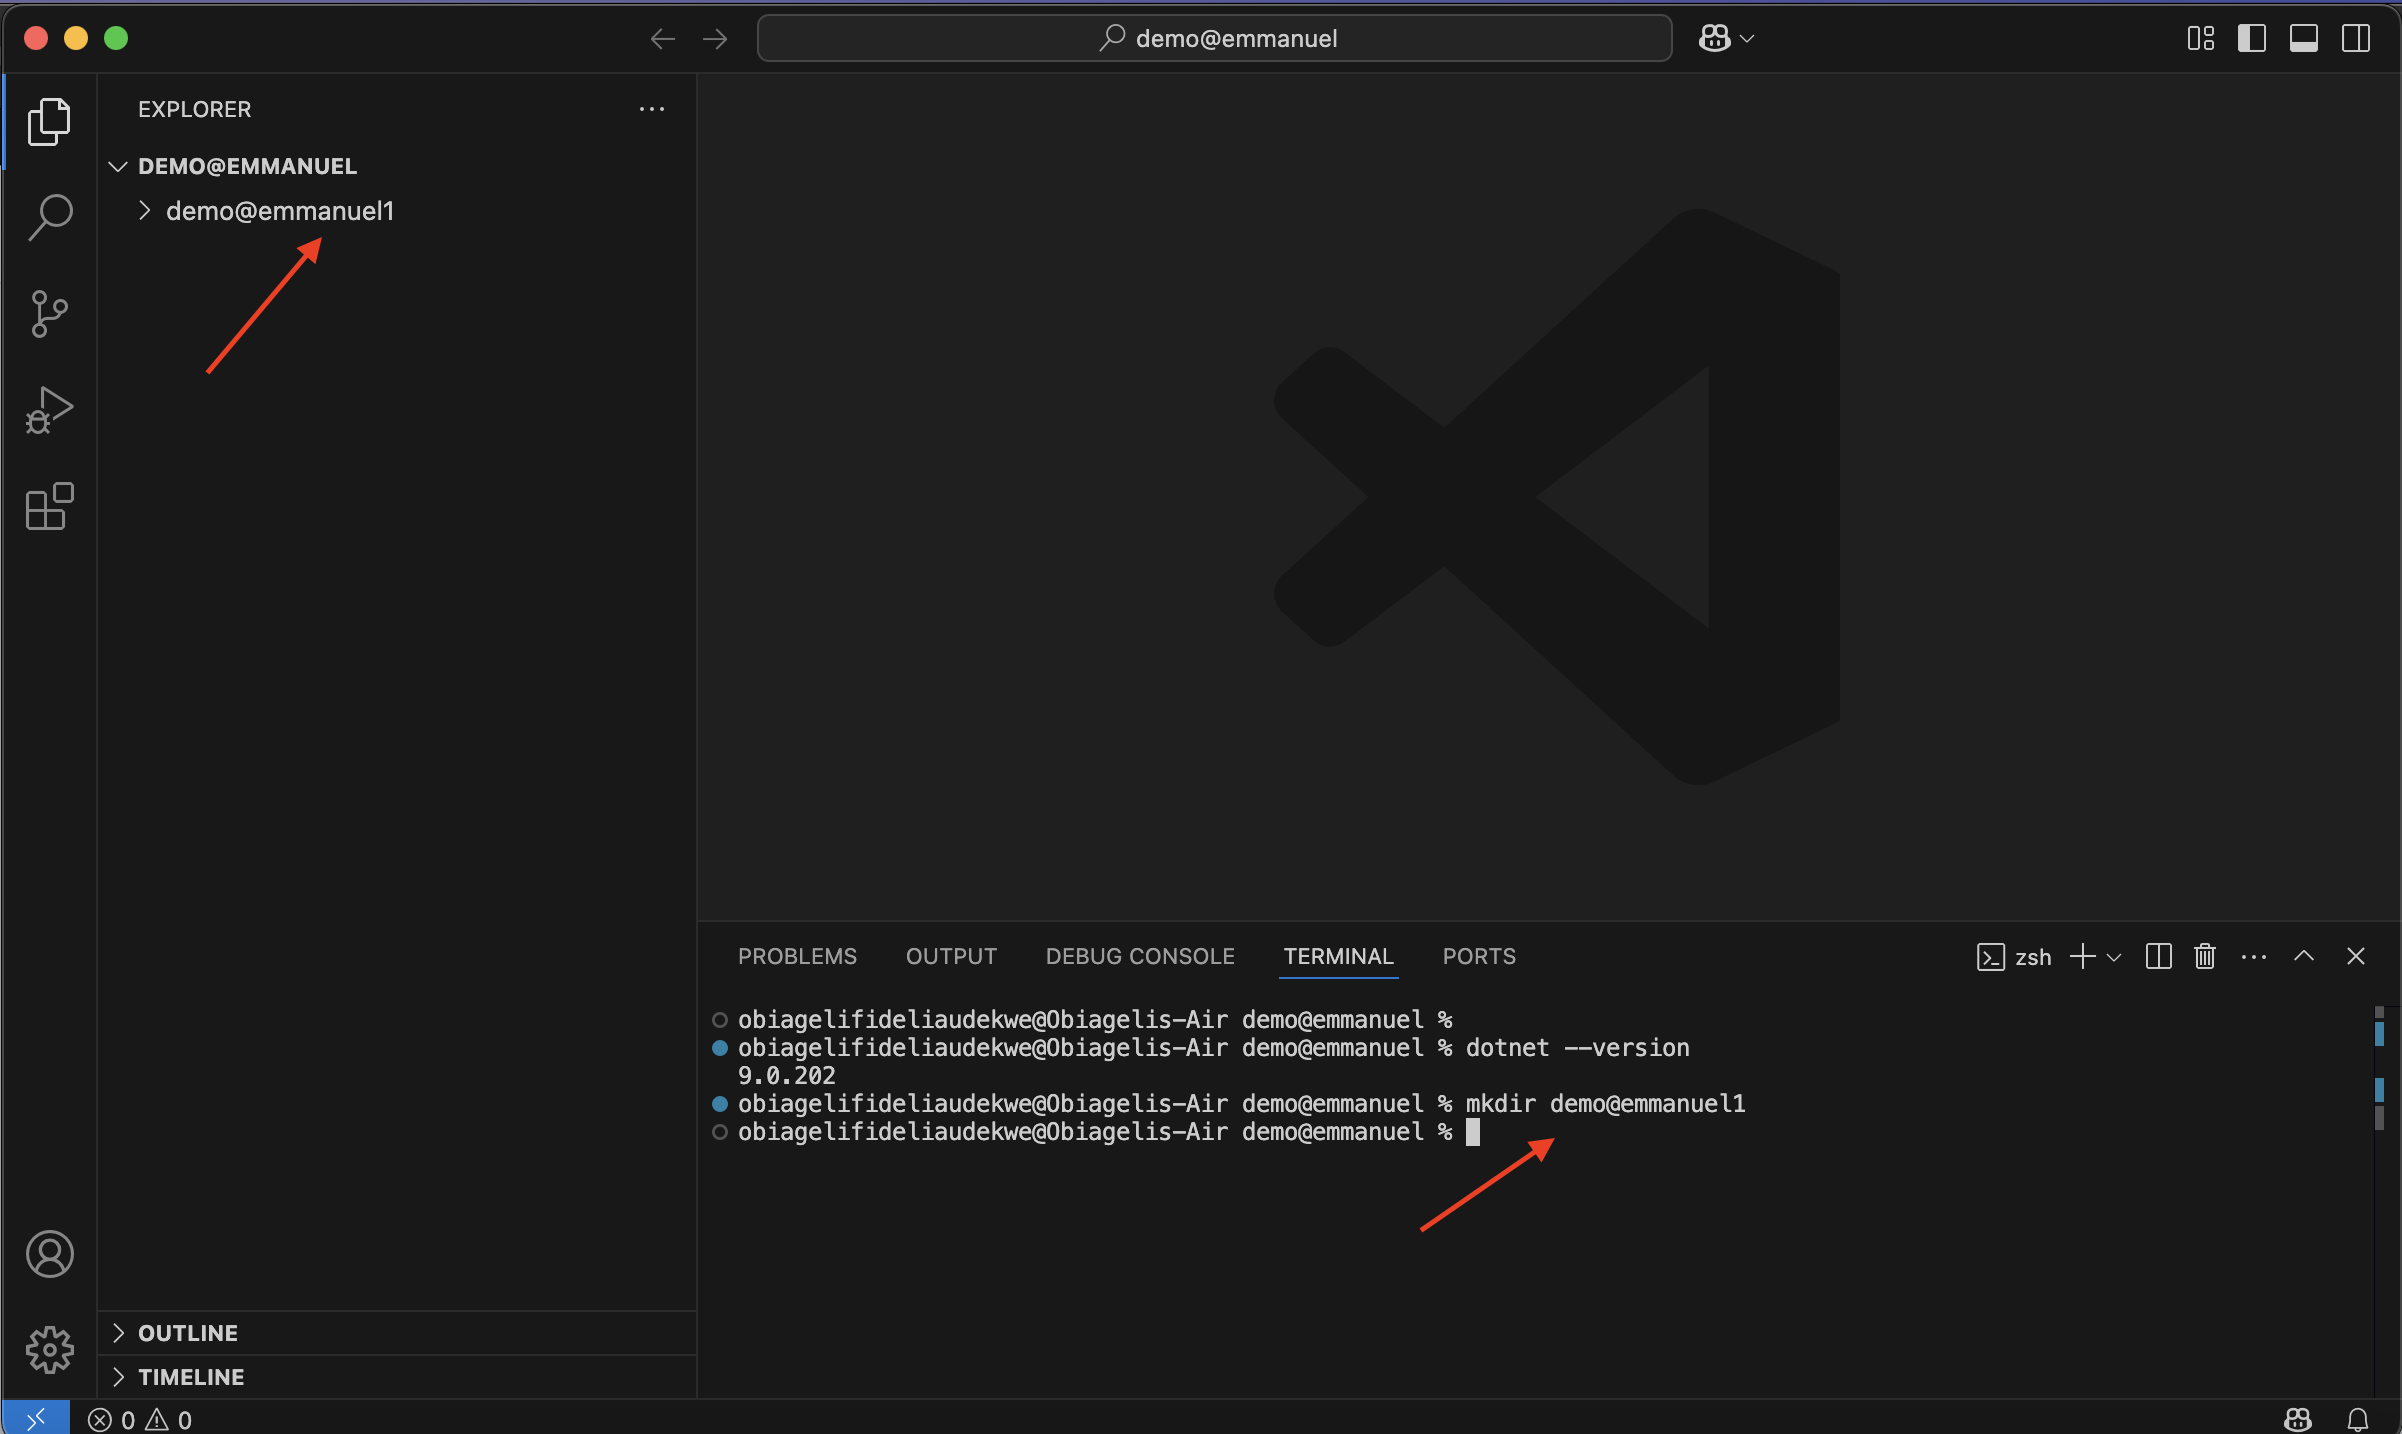Switch to the Output tab
The width and height of the screenshot is (2402, 1434).
(951, 956)
